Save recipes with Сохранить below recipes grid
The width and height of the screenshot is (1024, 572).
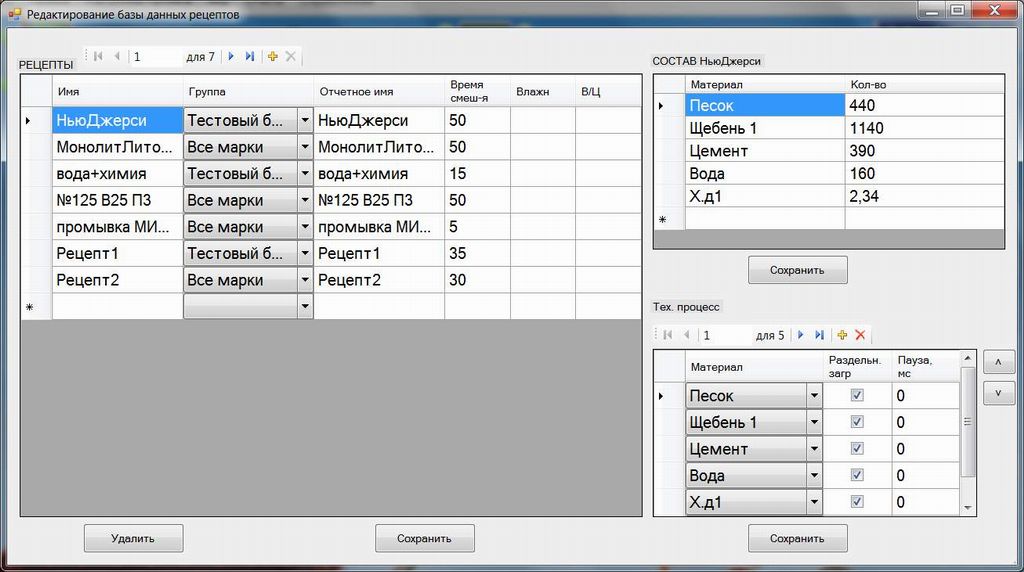pos(424,539)
